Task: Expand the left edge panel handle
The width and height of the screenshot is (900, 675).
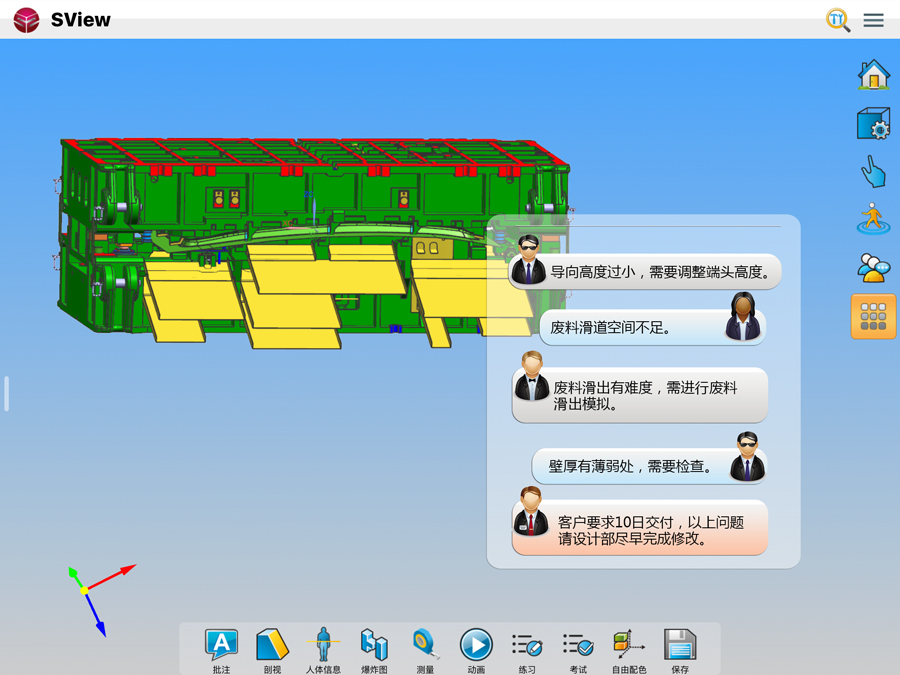Action: point(6,394)
